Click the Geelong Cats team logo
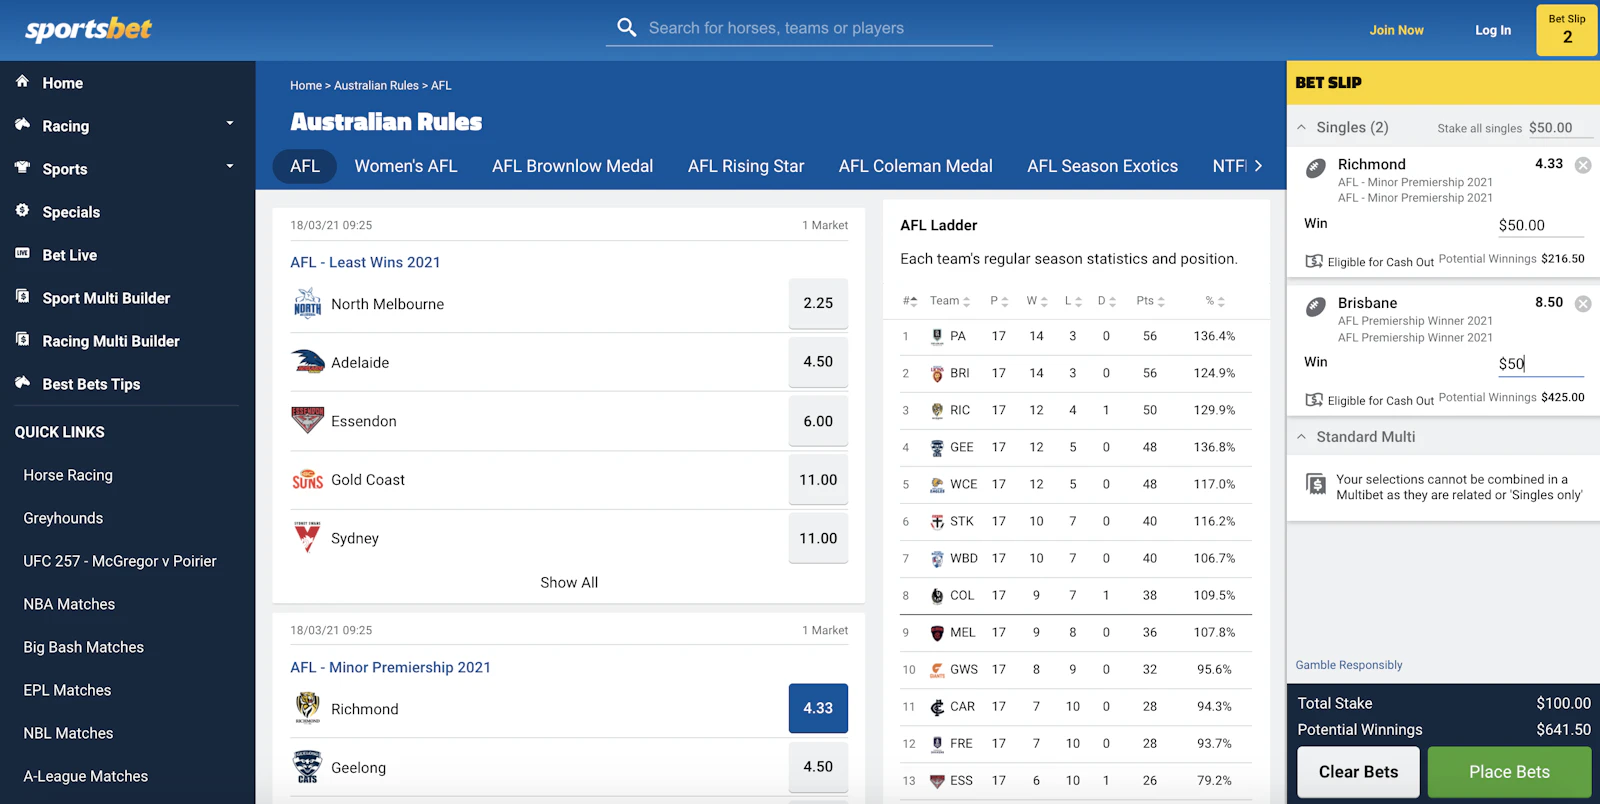Image resolution: width=1600 pixels, height=804 pixels. 307,767
